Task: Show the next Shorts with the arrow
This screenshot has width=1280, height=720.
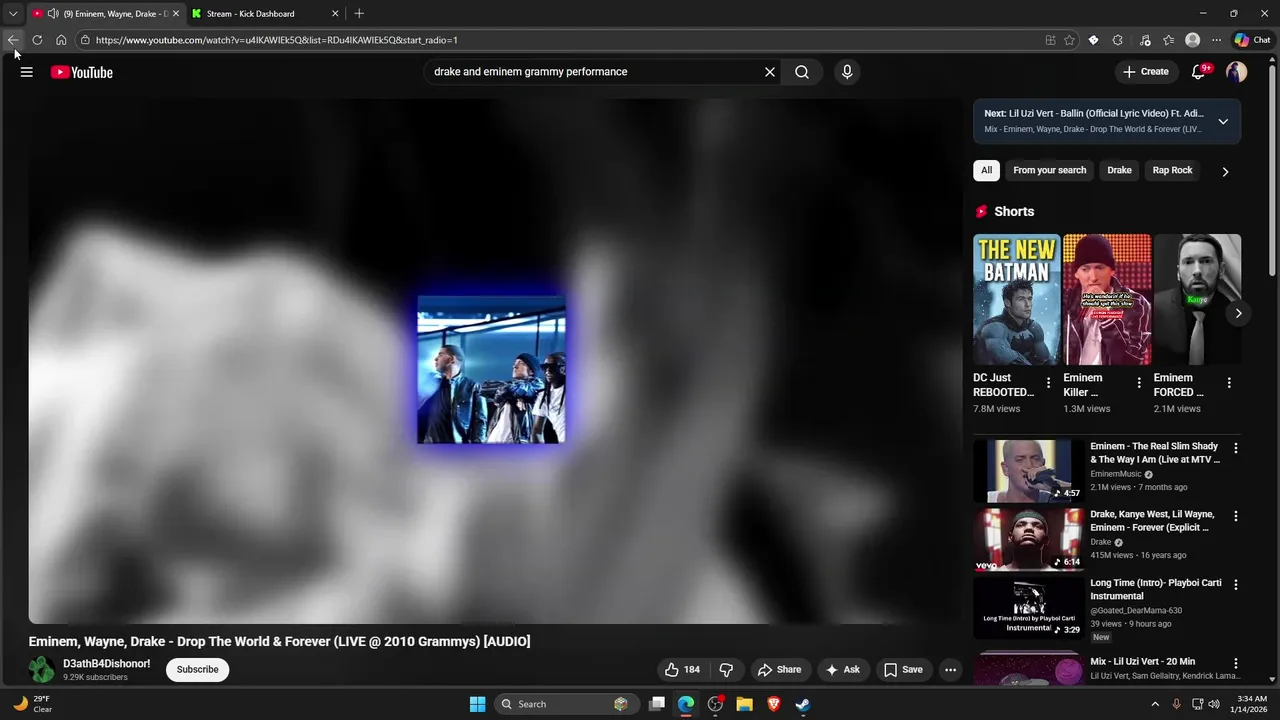Action: [1238, 313]
